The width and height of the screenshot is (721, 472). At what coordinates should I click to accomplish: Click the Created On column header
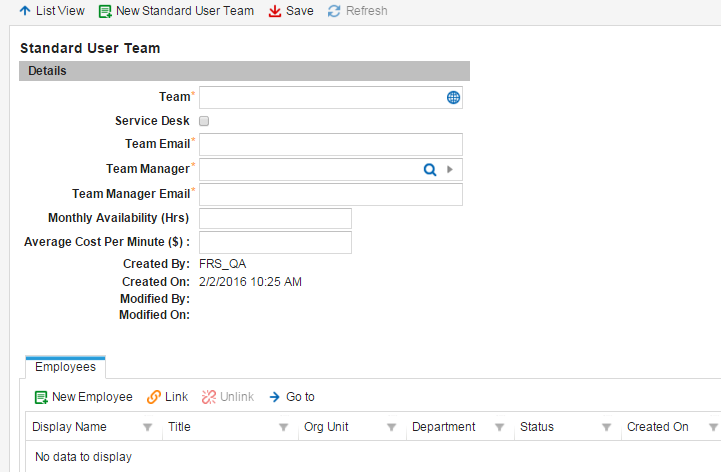coord(657,427)
